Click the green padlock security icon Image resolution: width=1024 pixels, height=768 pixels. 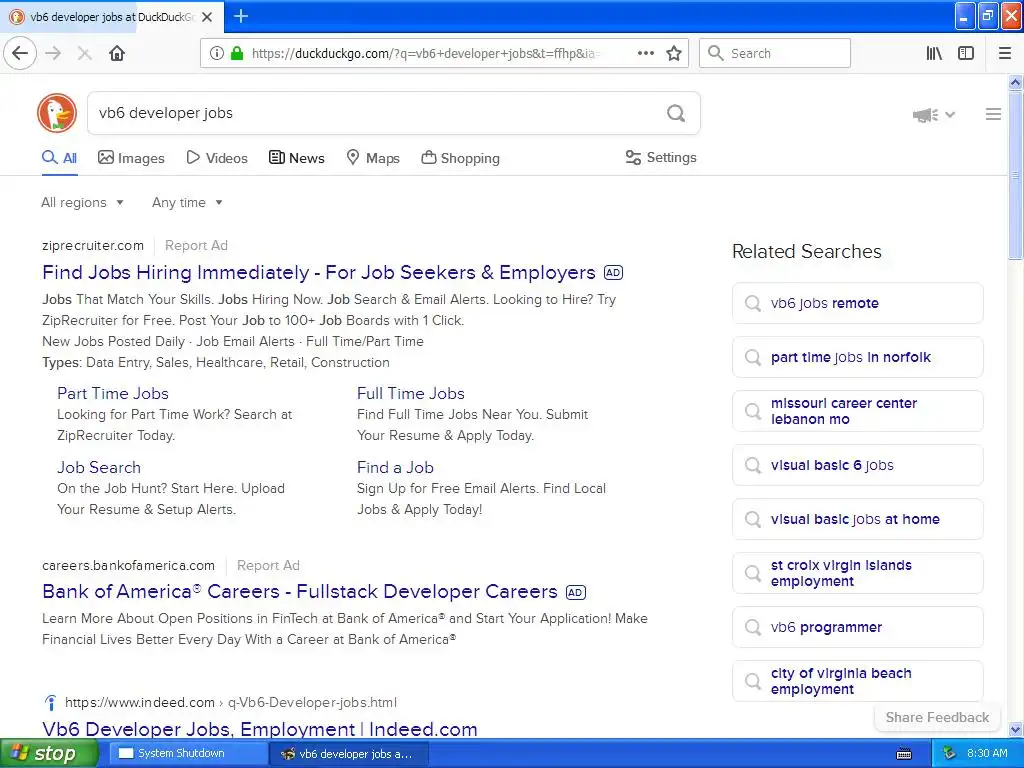(237, 53)
